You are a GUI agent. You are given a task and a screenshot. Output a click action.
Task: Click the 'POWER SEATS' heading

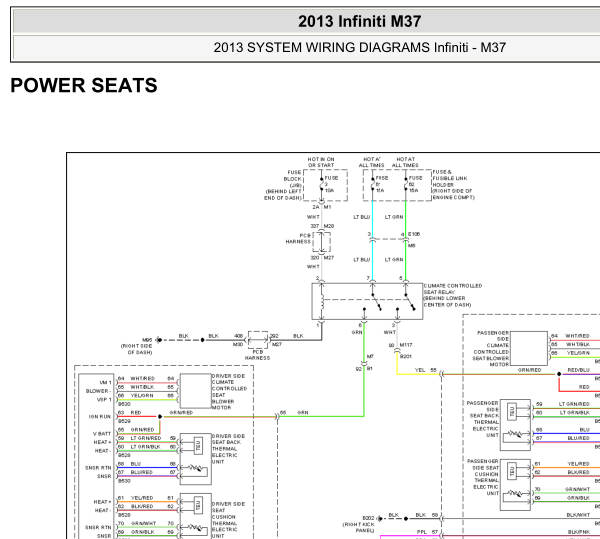(x=84, y=85)
